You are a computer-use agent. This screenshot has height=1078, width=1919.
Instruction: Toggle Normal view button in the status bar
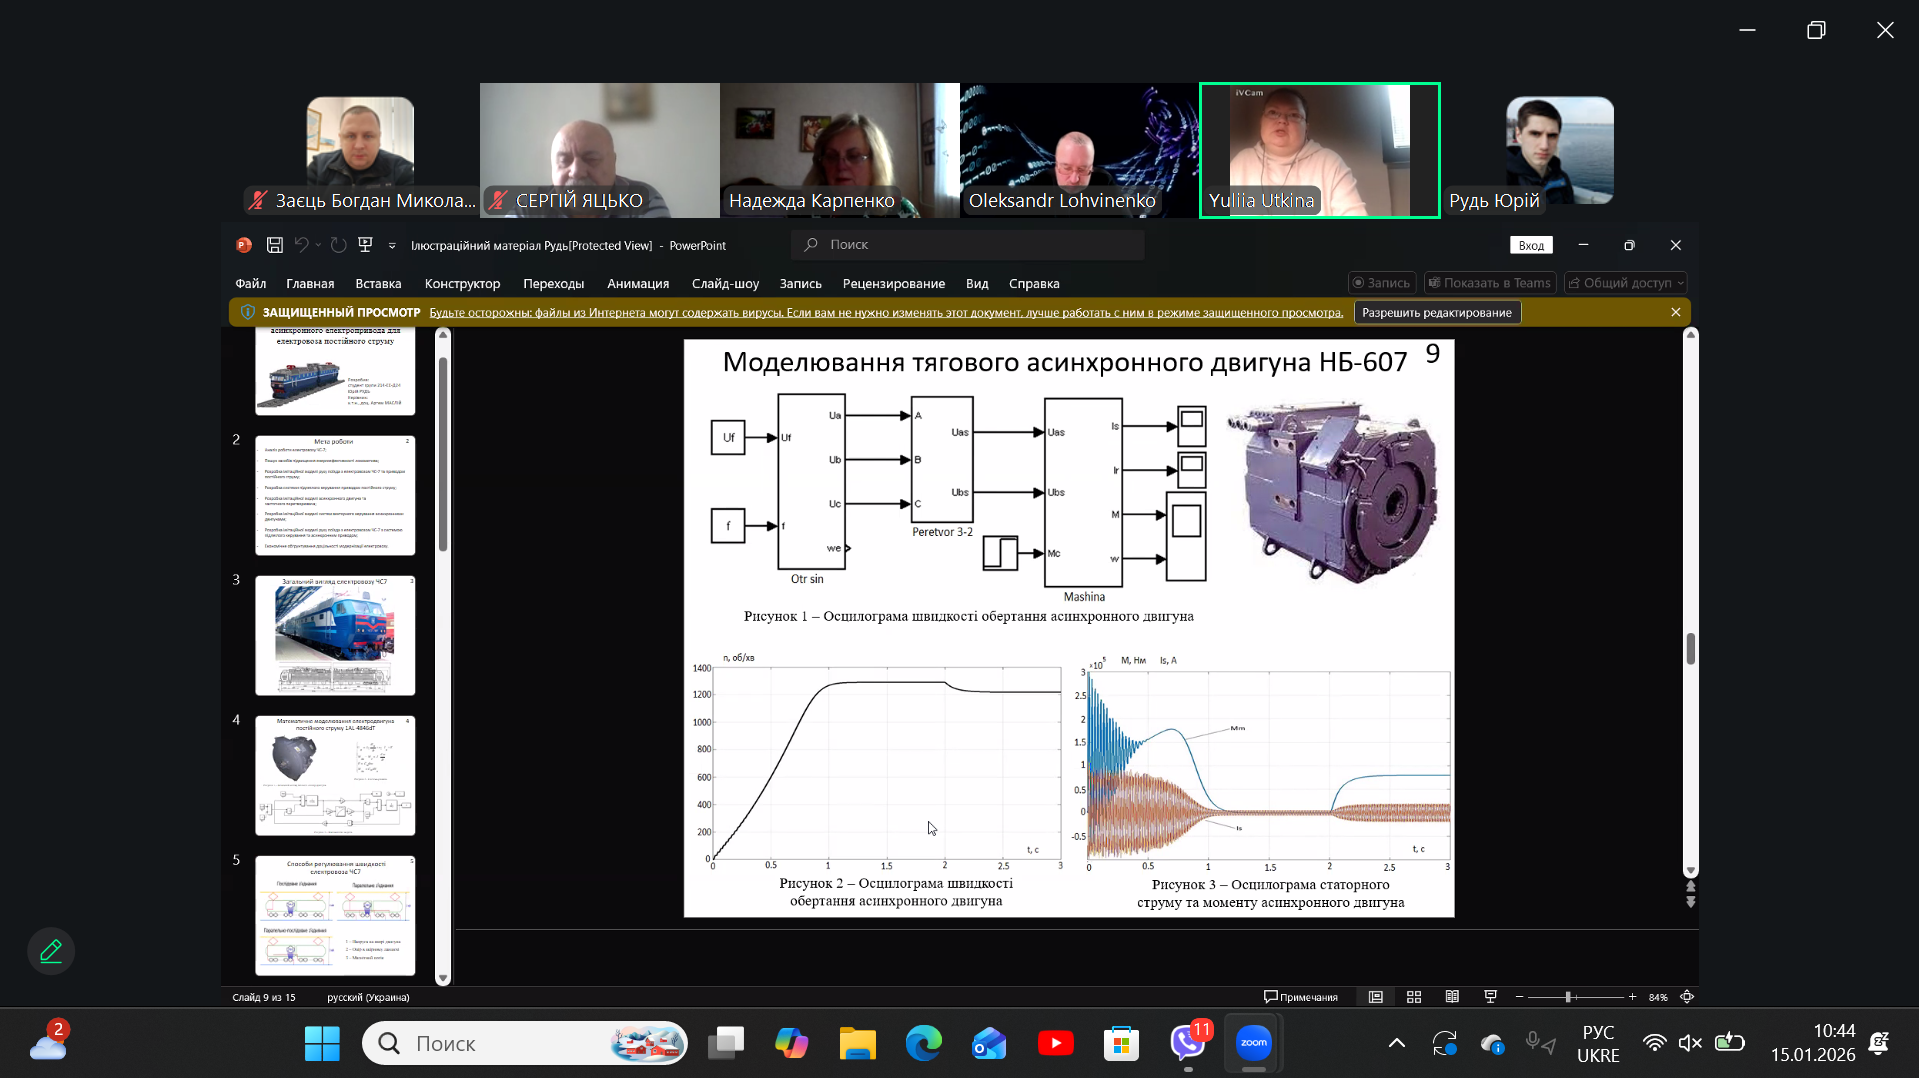click(x=1376, y=997)
